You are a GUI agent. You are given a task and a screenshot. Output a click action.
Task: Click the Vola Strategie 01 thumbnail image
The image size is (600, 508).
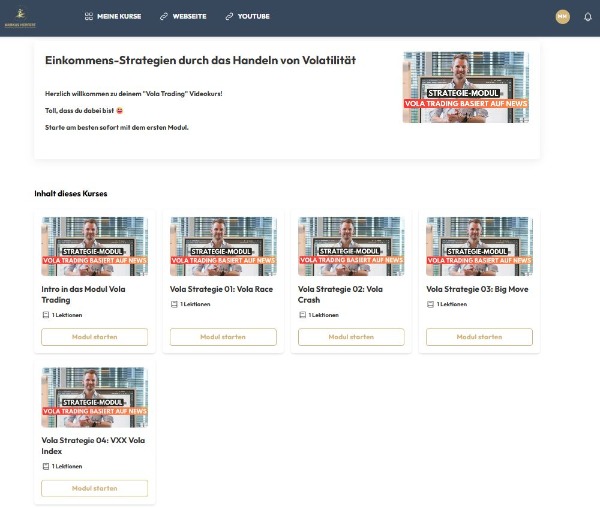point(222,246)
